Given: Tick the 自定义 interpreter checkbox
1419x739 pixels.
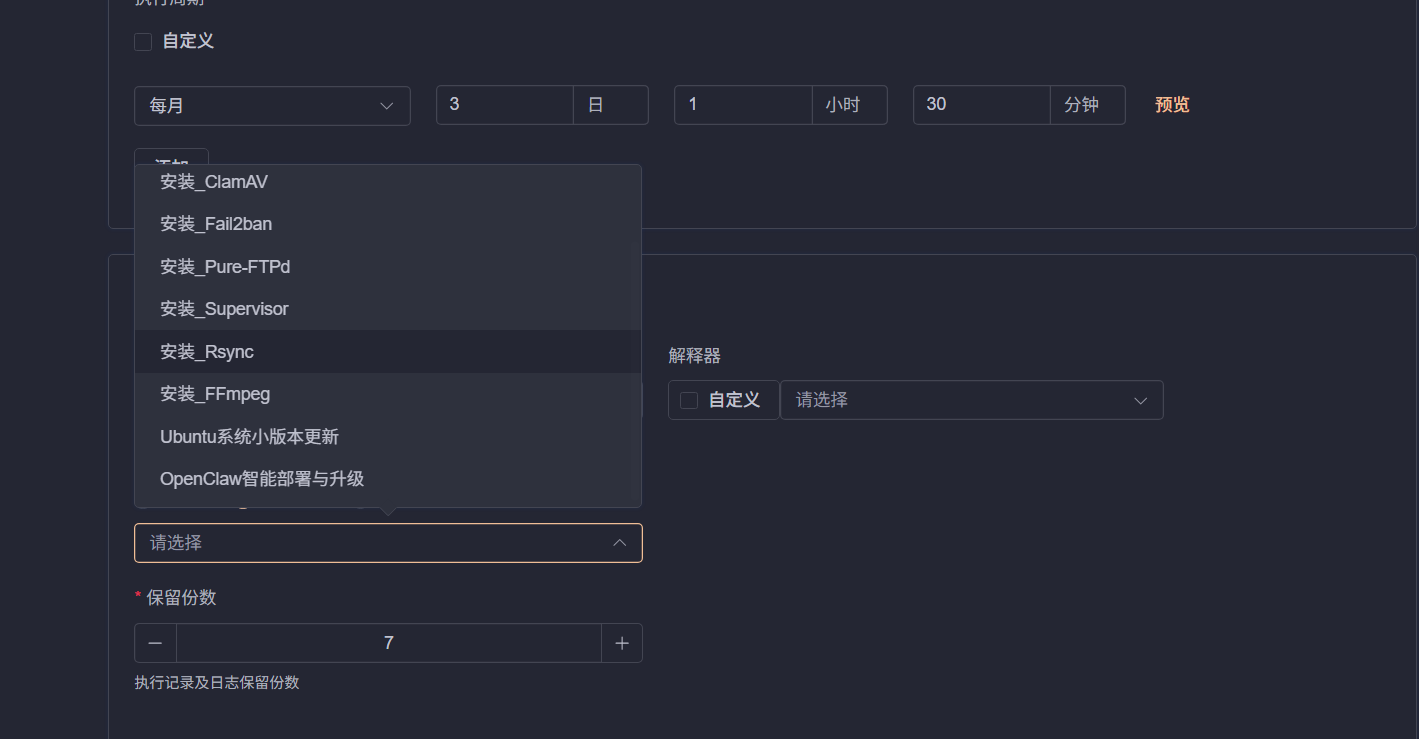Looking at the screenshot, I should coord(689,400).
